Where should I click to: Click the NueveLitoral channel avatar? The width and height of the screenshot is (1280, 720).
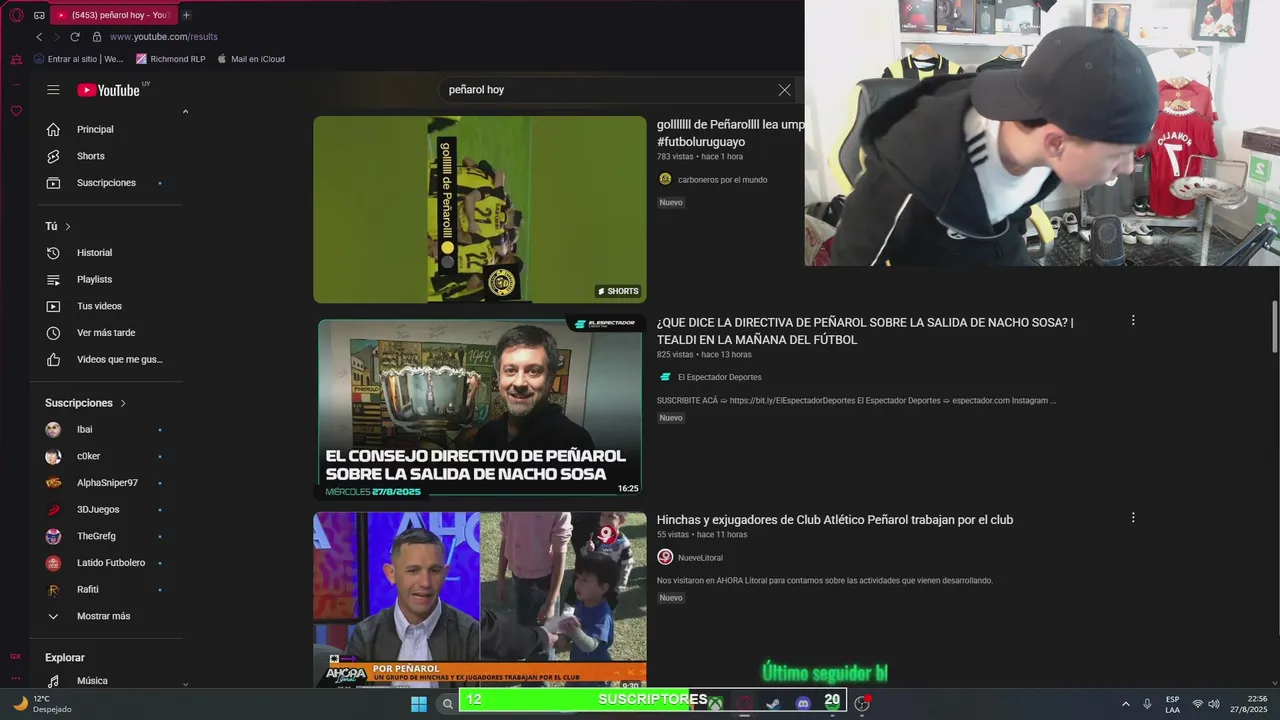point(665,557)
